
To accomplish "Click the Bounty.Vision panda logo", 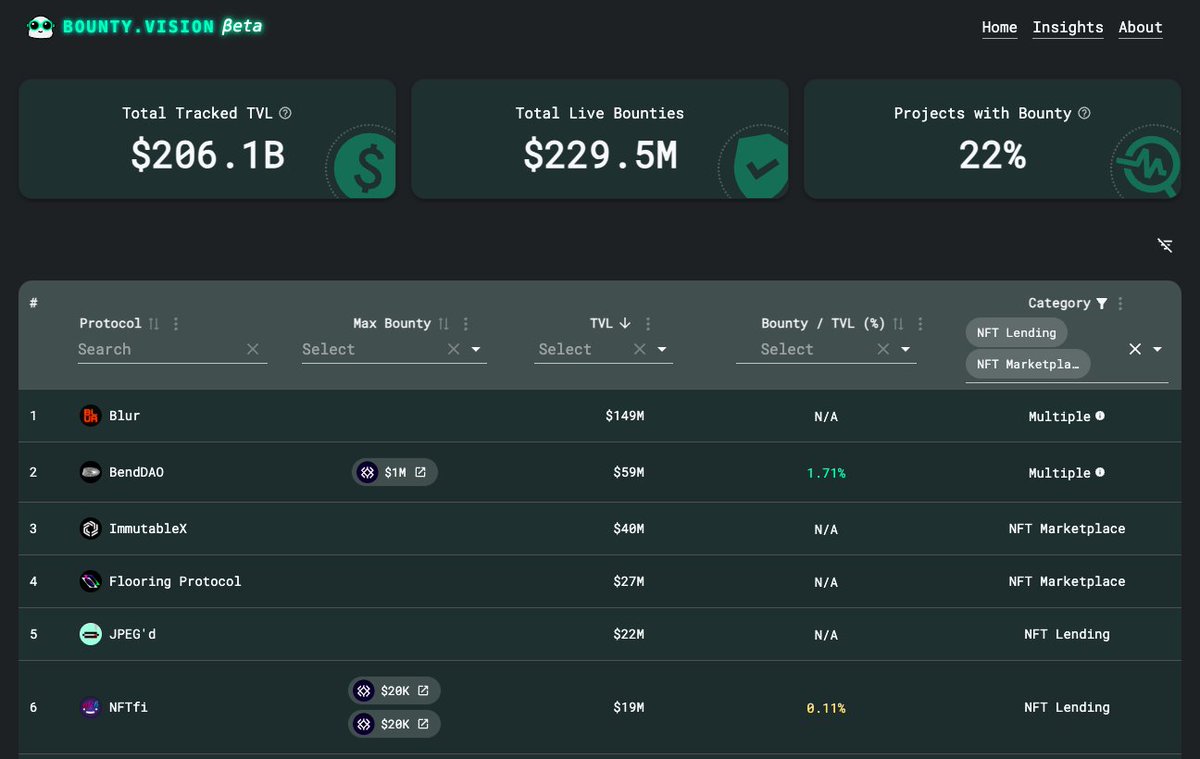I will 40,27.
